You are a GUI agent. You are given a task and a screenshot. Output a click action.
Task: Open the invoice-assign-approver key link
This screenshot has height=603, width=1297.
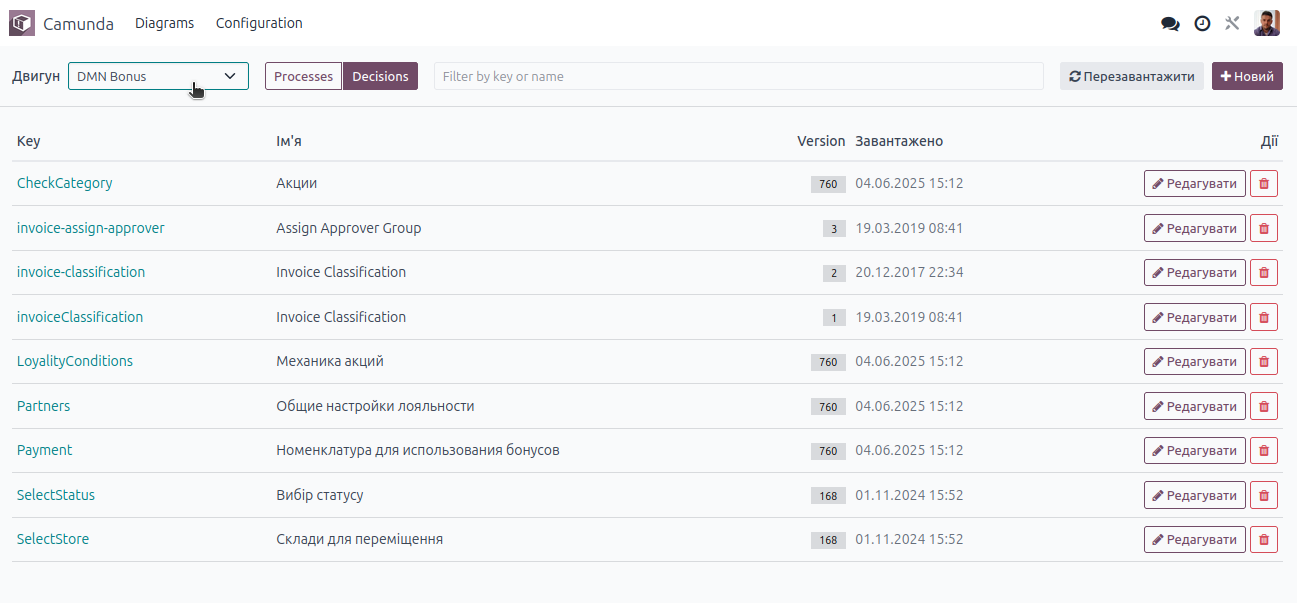click(x=91, y=228)
